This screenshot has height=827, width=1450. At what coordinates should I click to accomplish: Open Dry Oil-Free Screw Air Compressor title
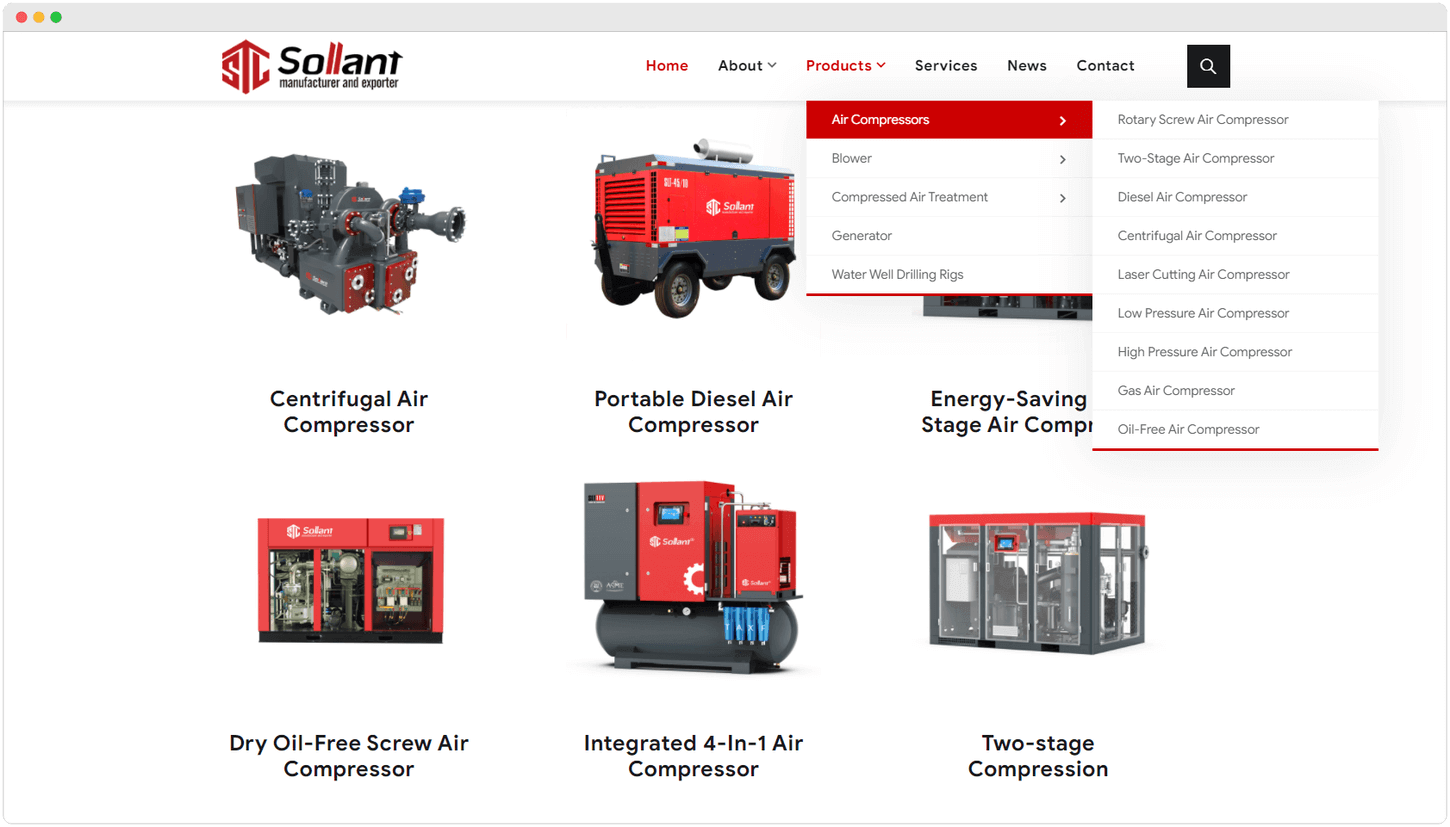349,756
